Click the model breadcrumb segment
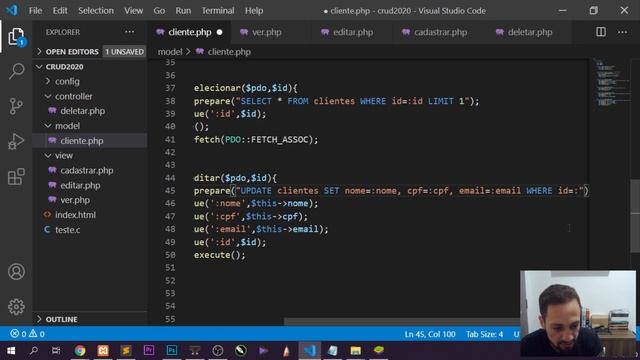Image resolution: width=640 pixels, height=360 pixels. [170, 52]
